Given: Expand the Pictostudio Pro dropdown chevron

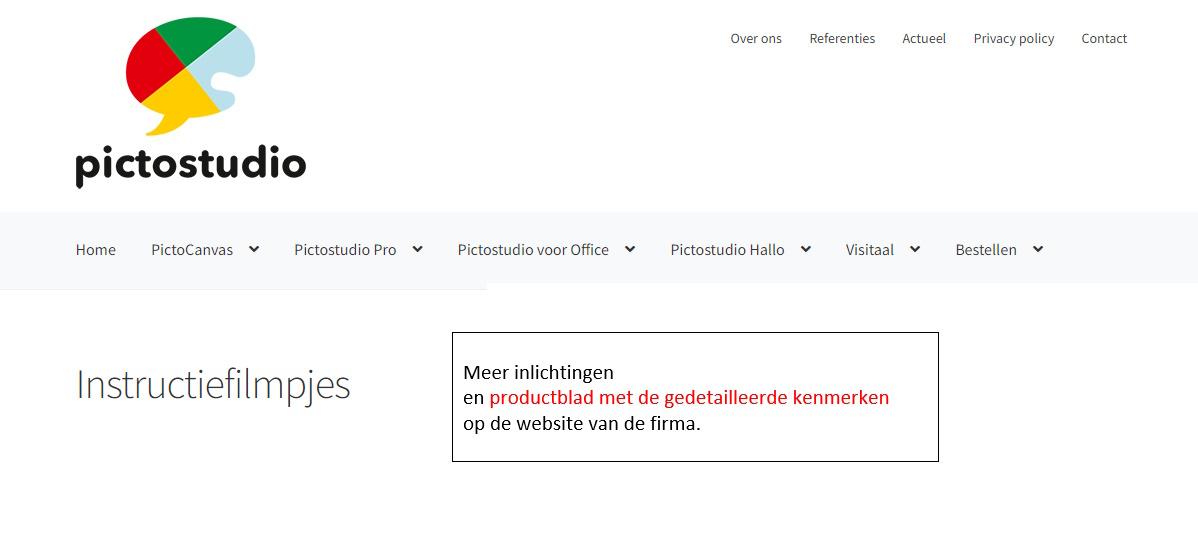Looking at the screenshot, I should [417, 249].
